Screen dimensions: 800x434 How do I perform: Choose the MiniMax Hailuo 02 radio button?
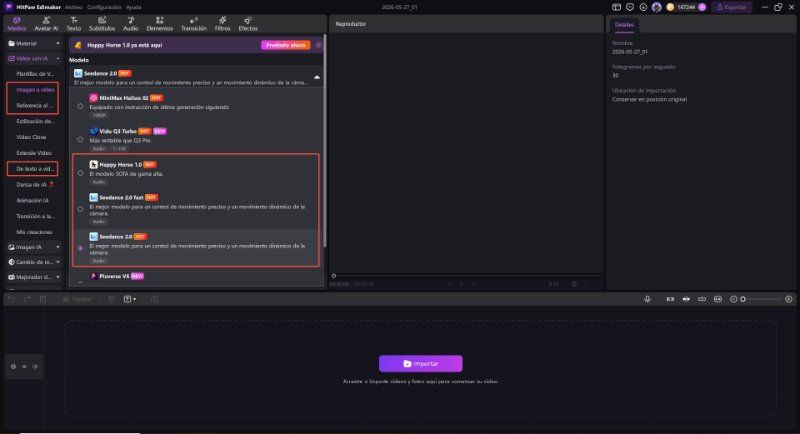80,106
